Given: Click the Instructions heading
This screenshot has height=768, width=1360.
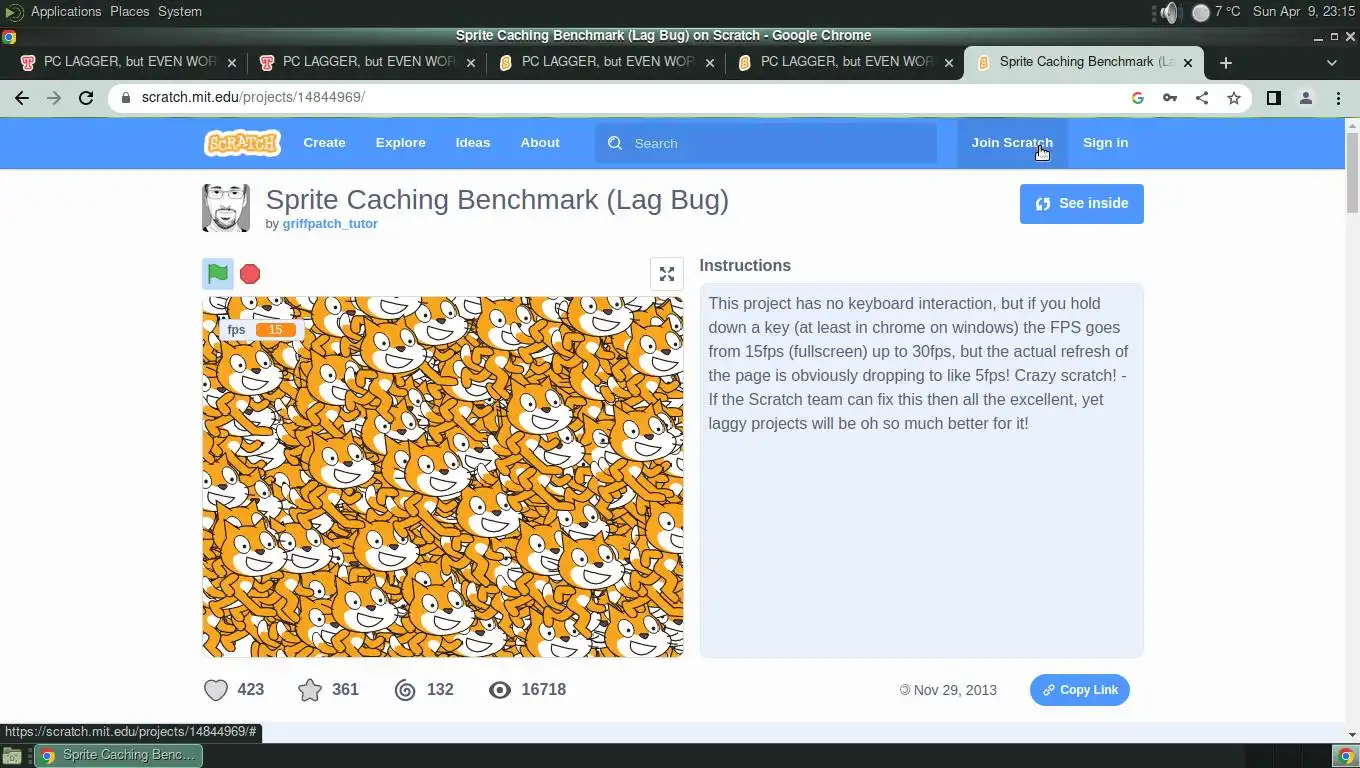Looking at the screenshot, I should click(745, 266).
